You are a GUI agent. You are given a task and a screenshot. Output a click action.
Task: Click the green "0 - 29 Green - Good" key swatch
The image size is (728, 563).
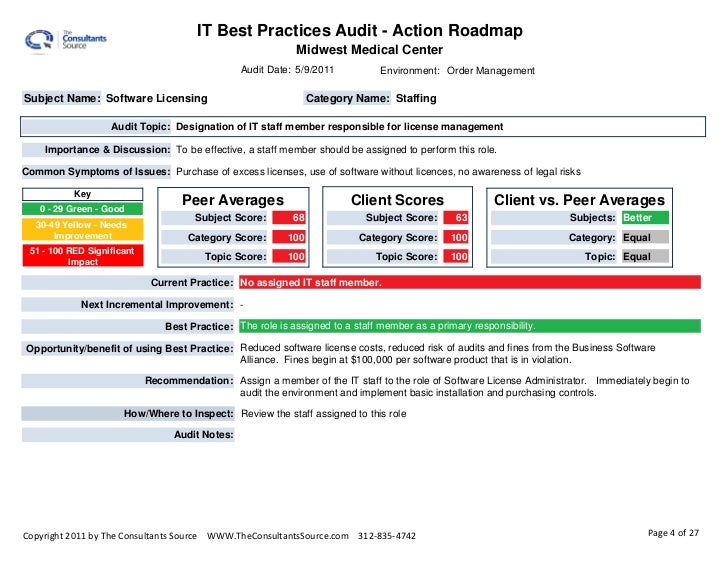(83, 209)
